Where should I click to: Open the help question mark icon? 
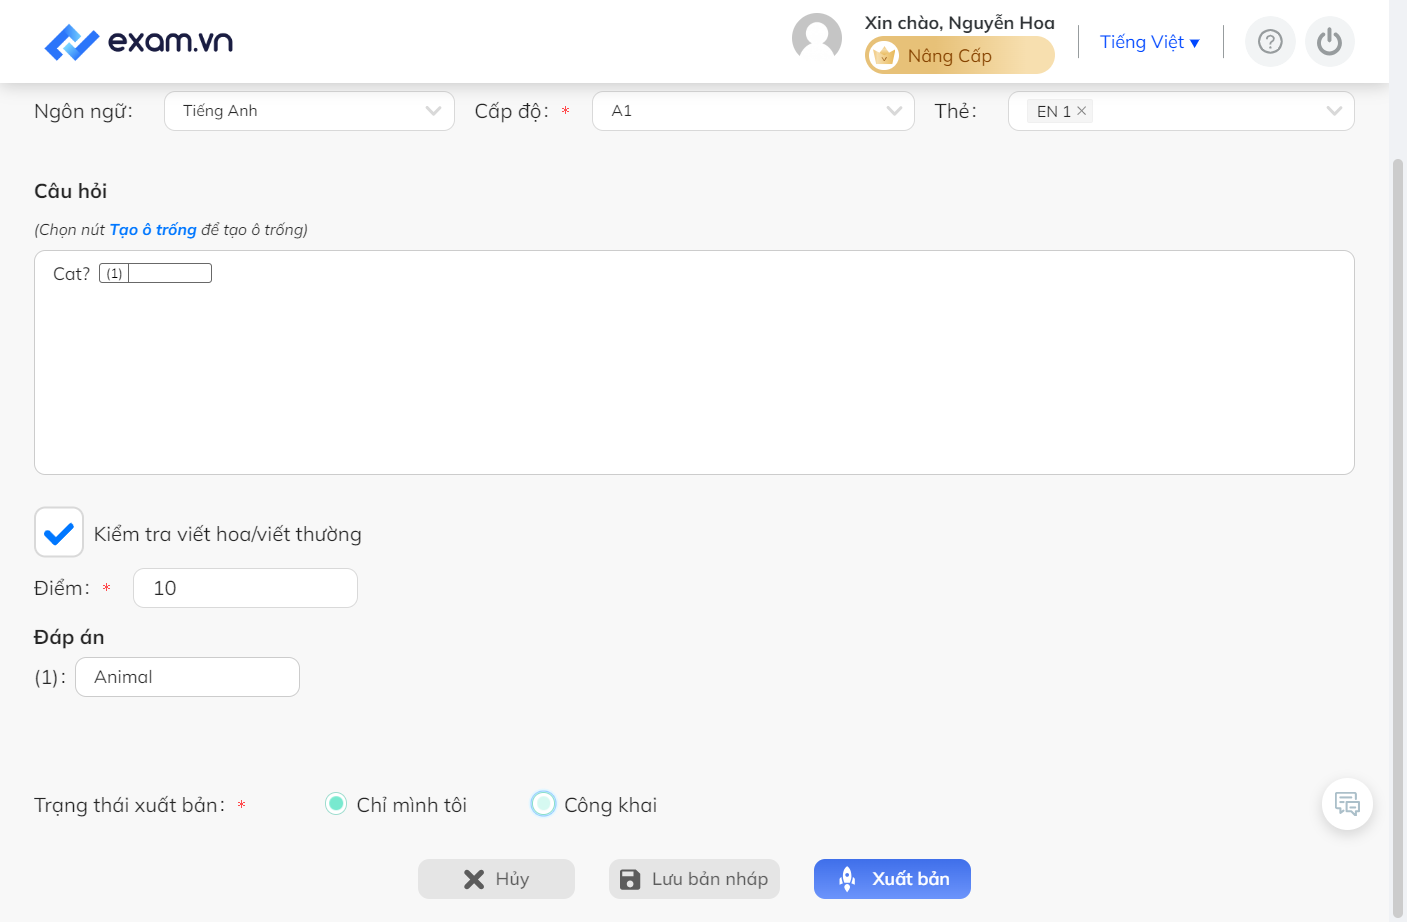(x=1270, y=42)
